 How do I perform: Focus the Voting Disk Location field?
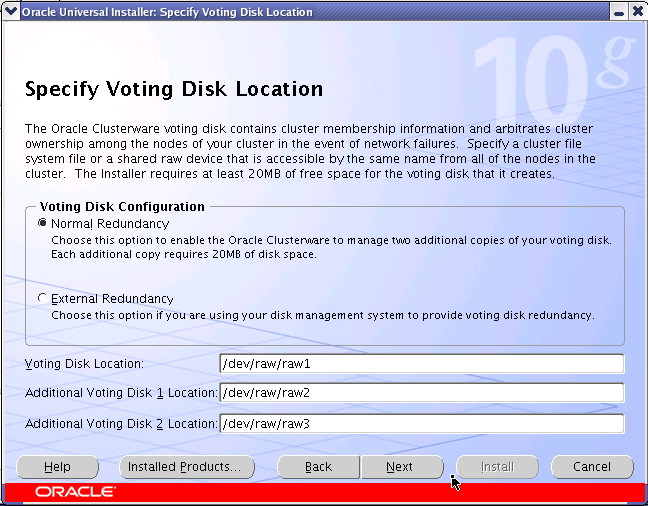pos(422,364)
